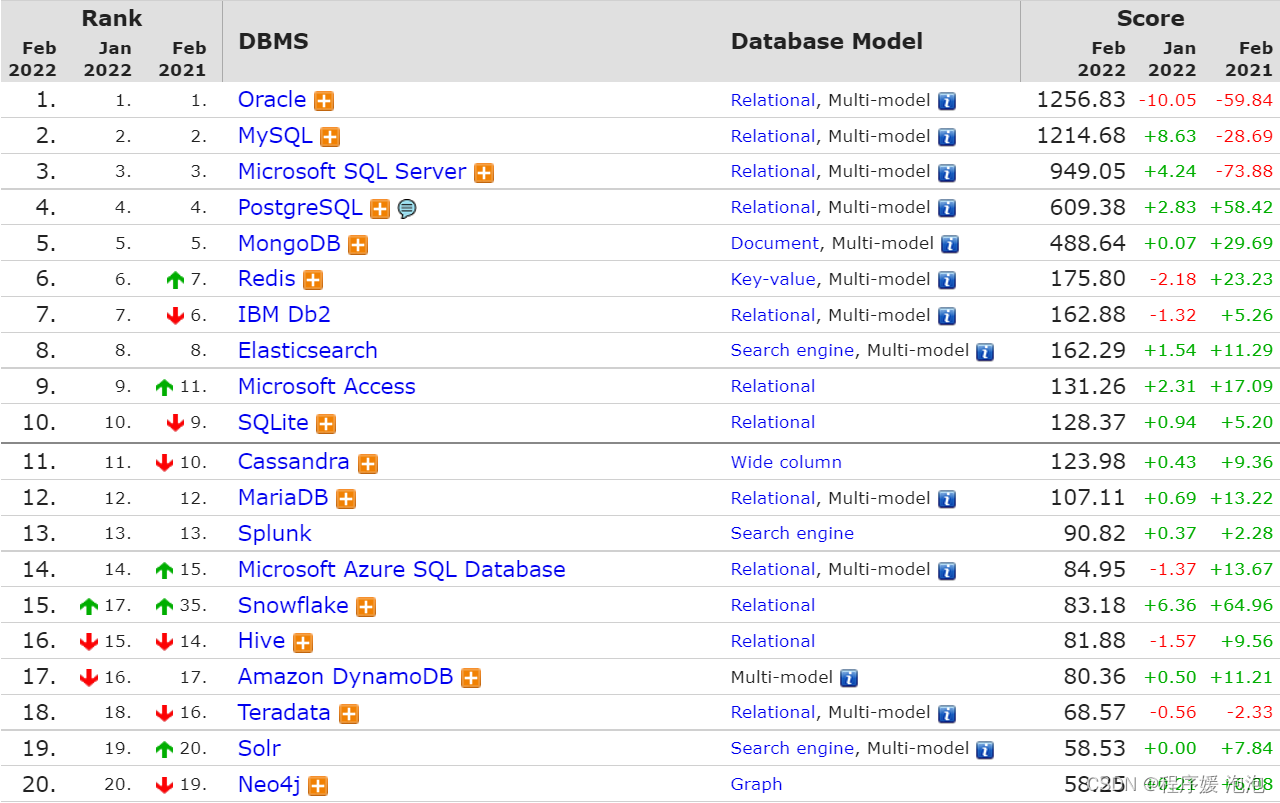Click the info icon in the Redis row
The image size is (1280, 803).
pos(947,280)
